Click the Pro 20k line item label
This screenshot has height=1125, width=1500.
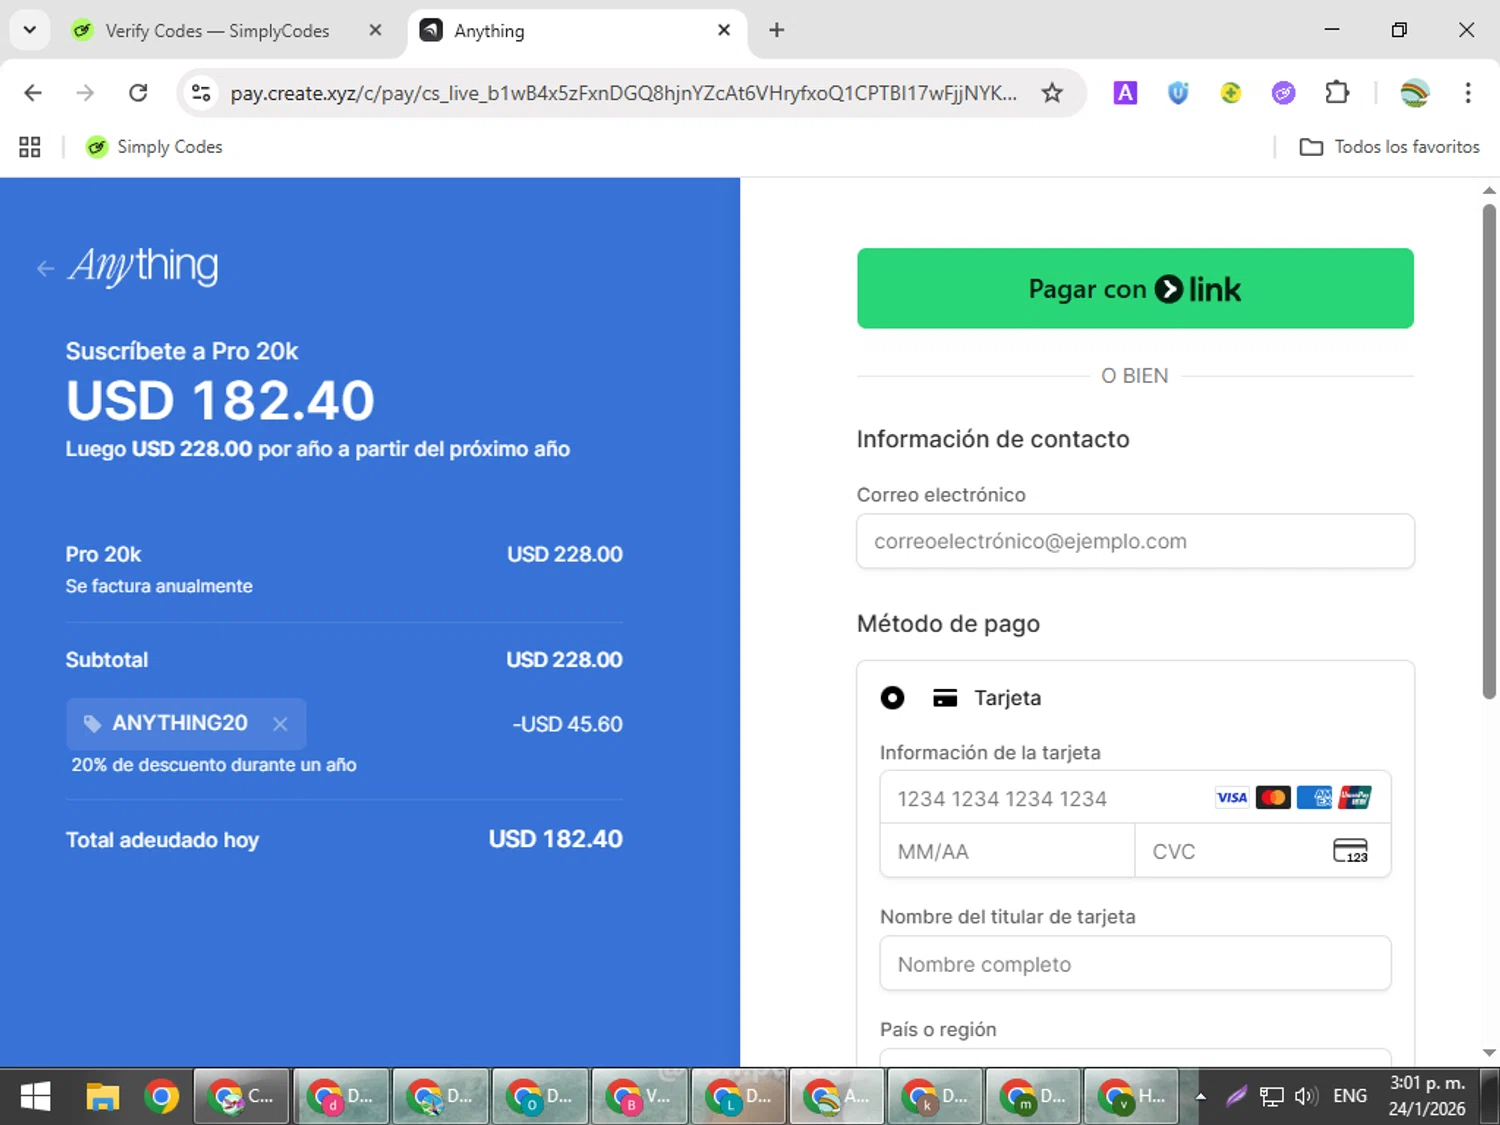tap(103, 554)
